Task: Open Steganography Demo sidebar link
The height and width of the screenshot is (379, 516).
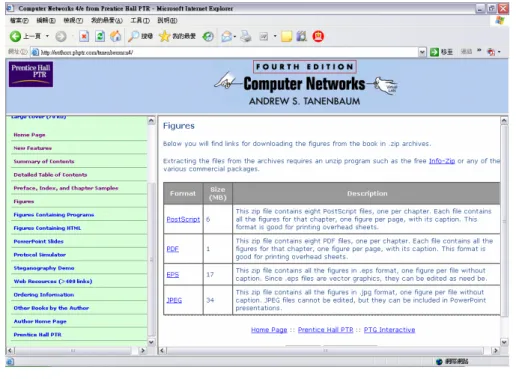Action: coord(44,268)
